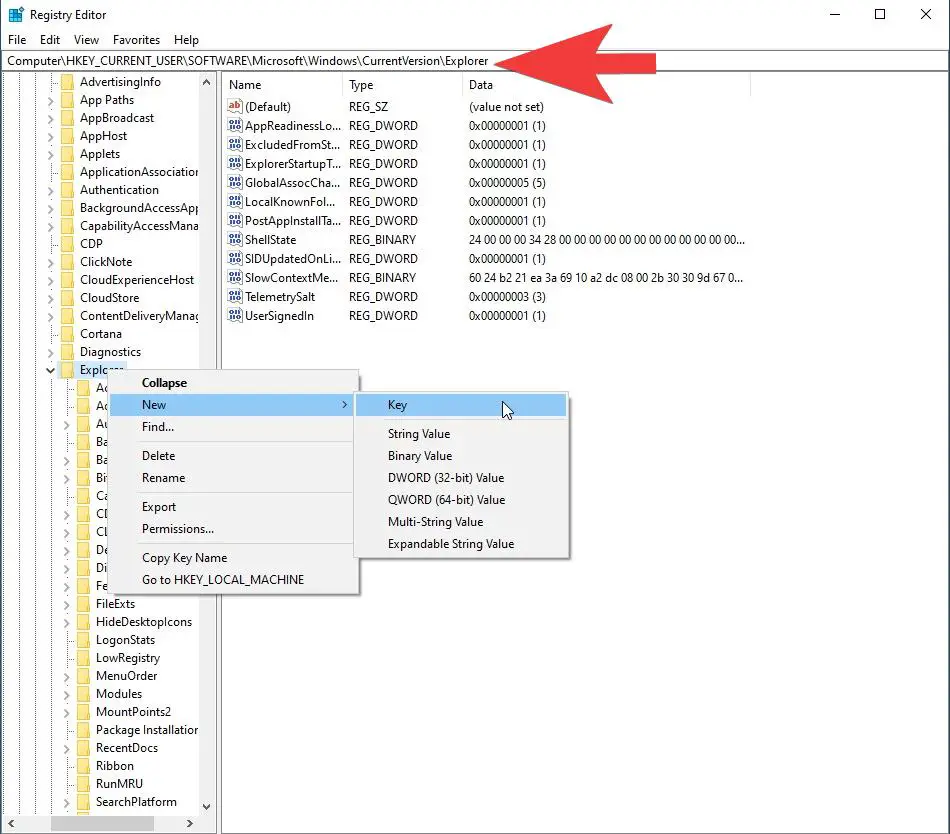
Task: Select the ClickNote tree key
Action: pos(106,262)
